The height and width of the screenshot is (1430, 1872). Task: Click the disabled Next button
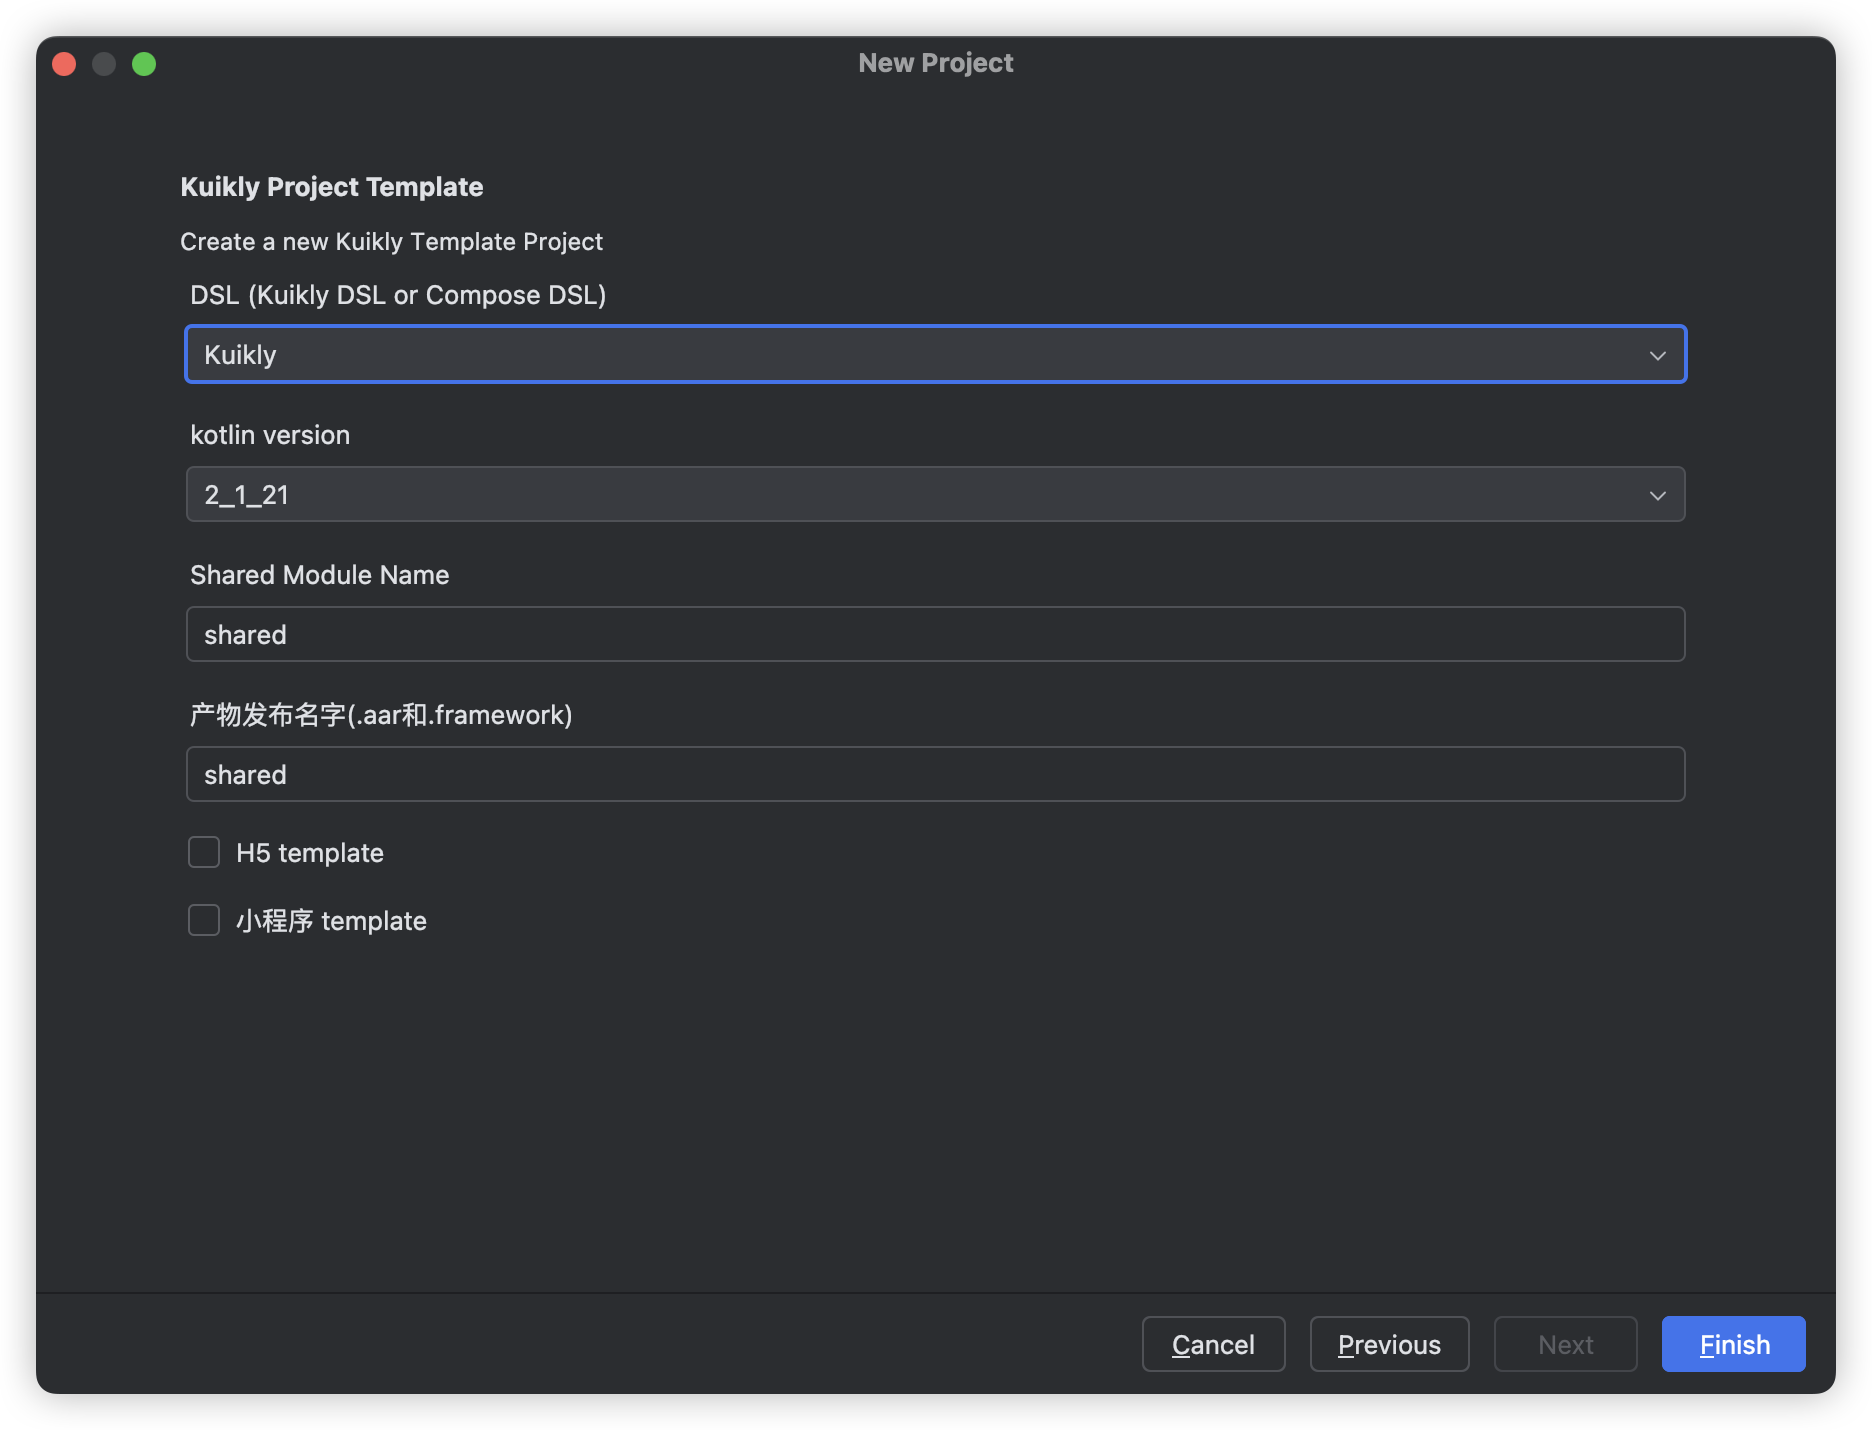(1565, 1344)
